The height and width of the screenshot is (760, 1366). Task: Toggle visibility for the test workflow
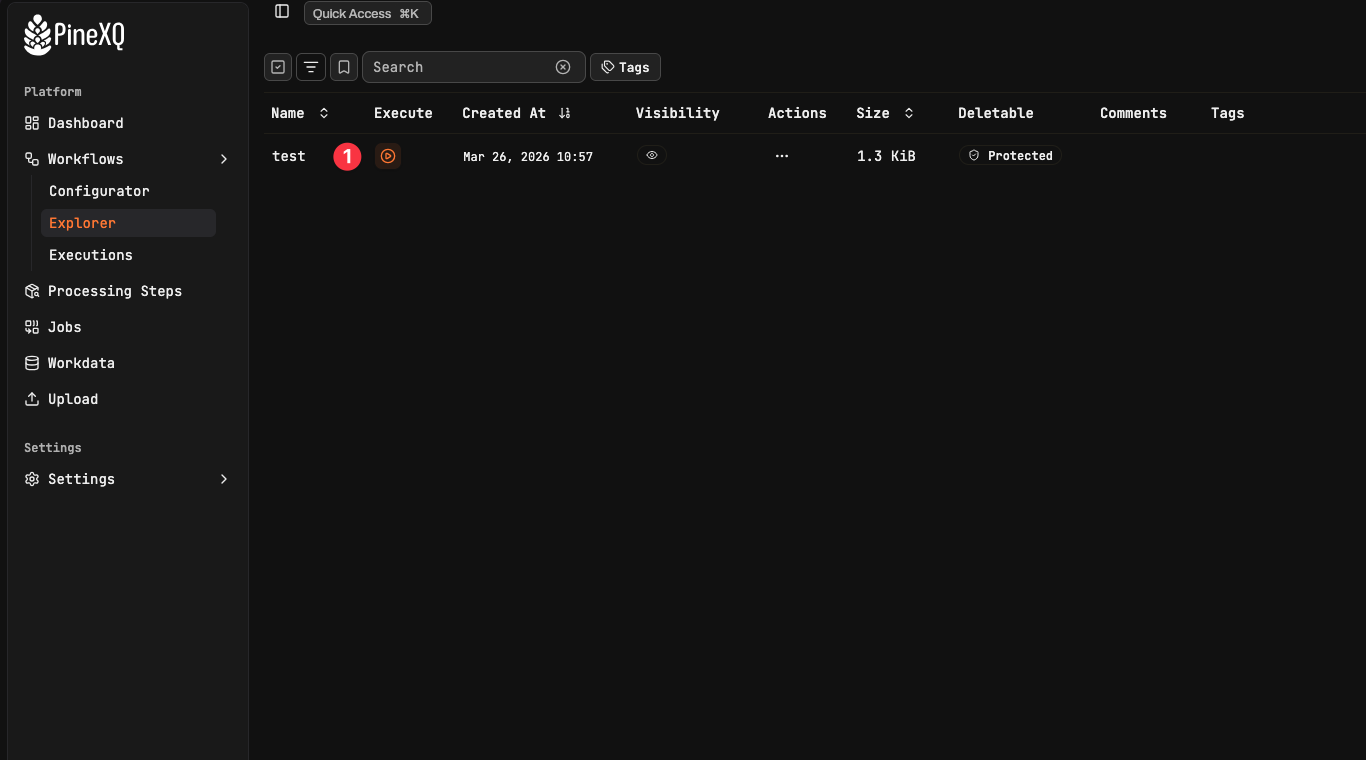[652, 156]
